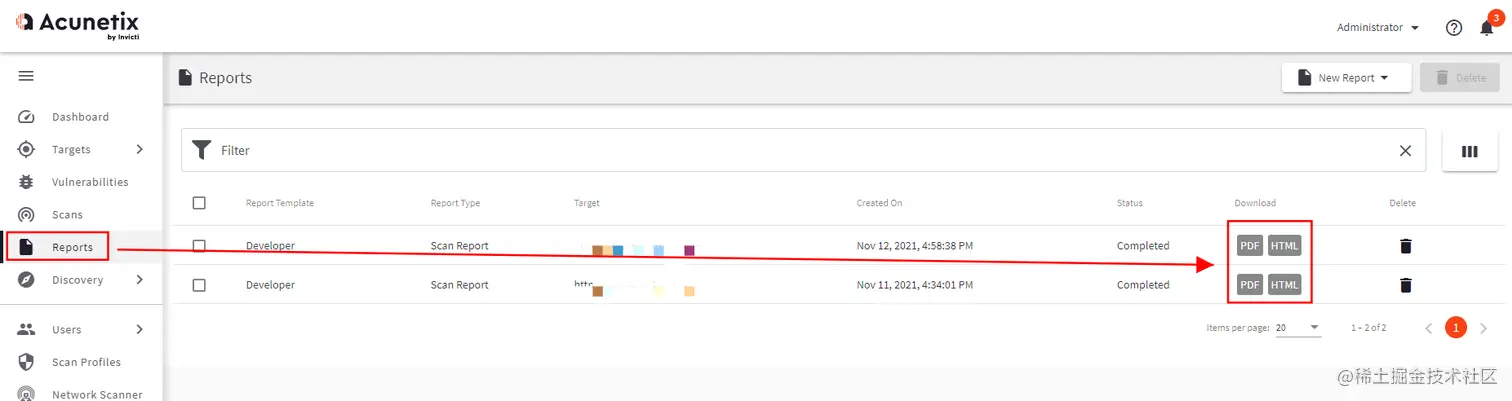Screen dimensions: 1512x401
Task: Sort by Created On column header
Action: (x=879, y=203)
